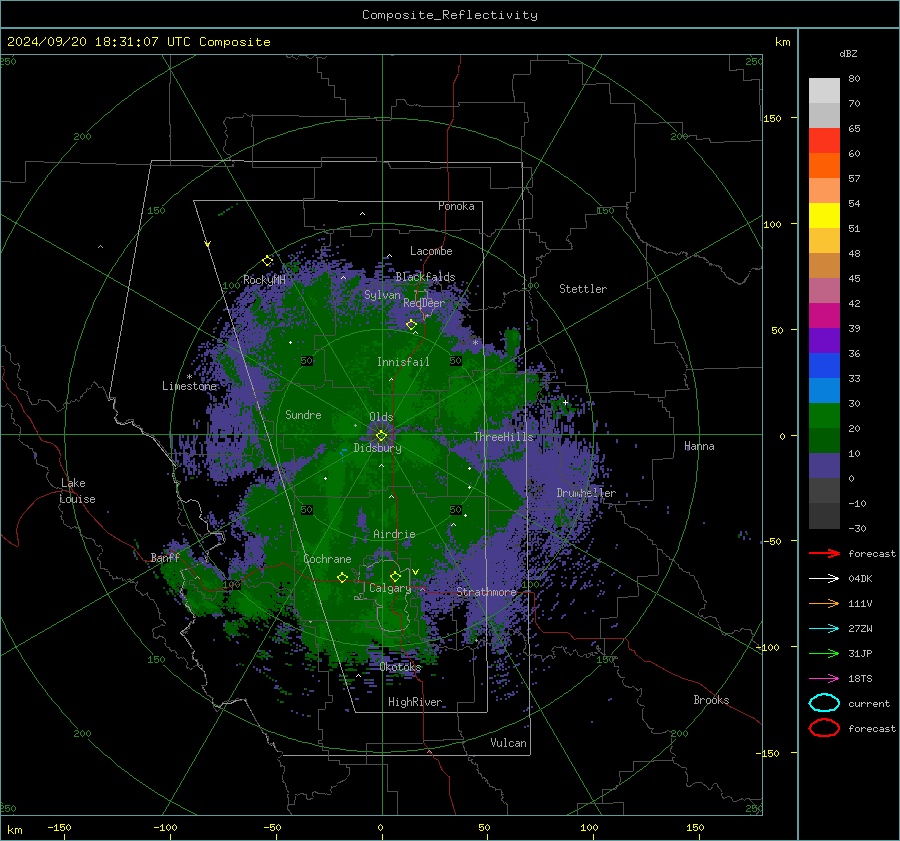Click the HighRiver label on map
Screen dimensions: 900x841
(x=415, y=702)
